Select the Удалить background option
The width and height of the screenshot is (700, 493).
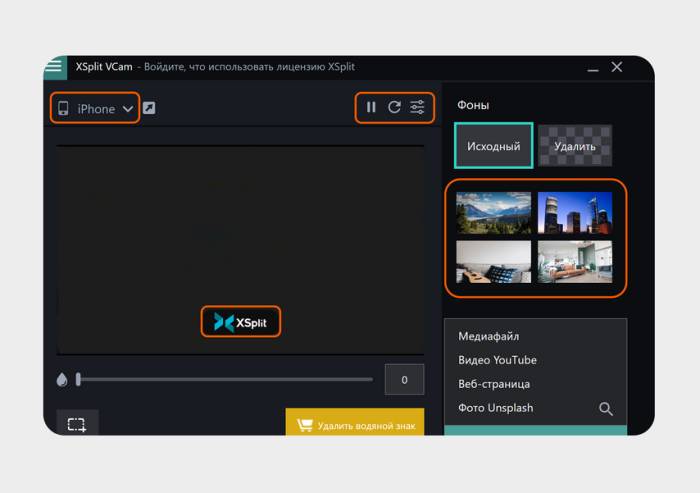575,146
